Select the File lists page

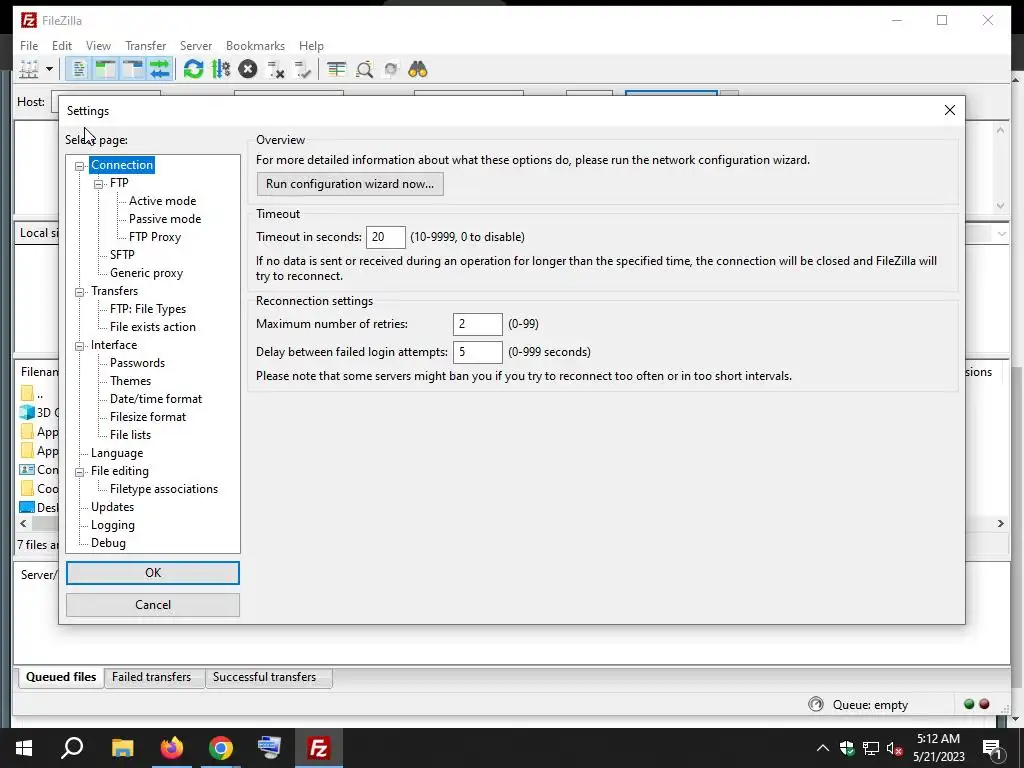point(131,434)
